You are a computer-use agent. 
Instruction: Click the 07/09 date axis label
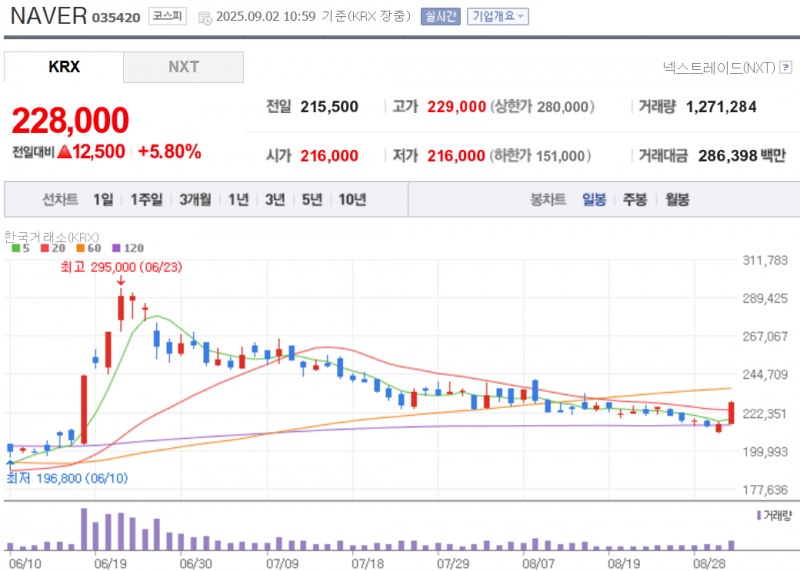(282, 564)
